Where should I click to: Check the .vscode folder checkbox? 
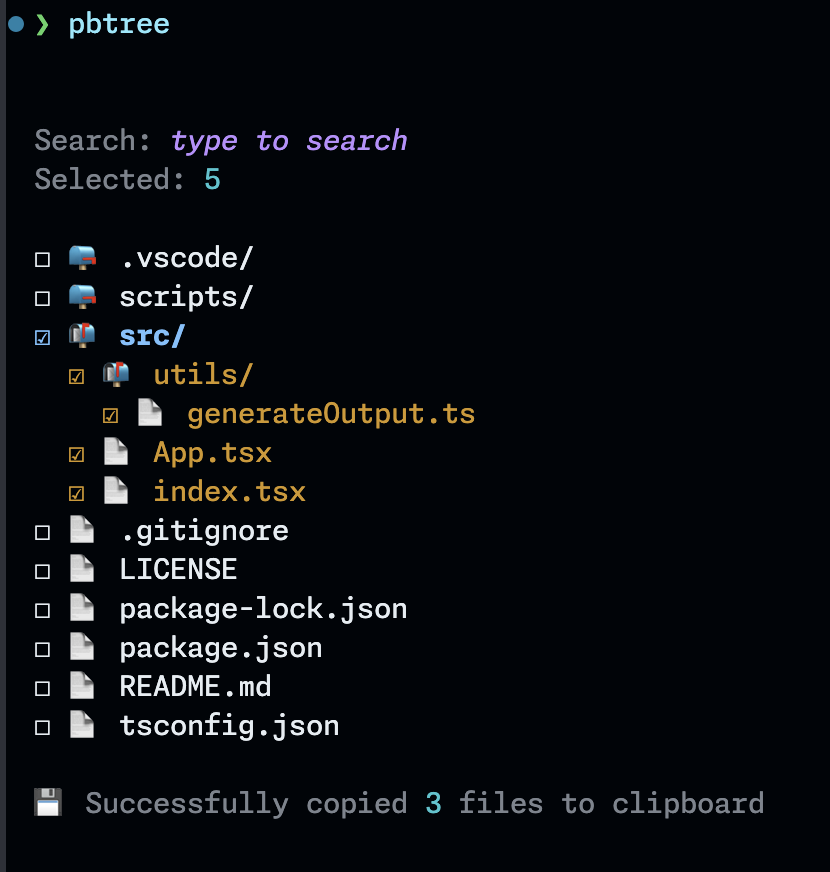[x=43, y=260]
